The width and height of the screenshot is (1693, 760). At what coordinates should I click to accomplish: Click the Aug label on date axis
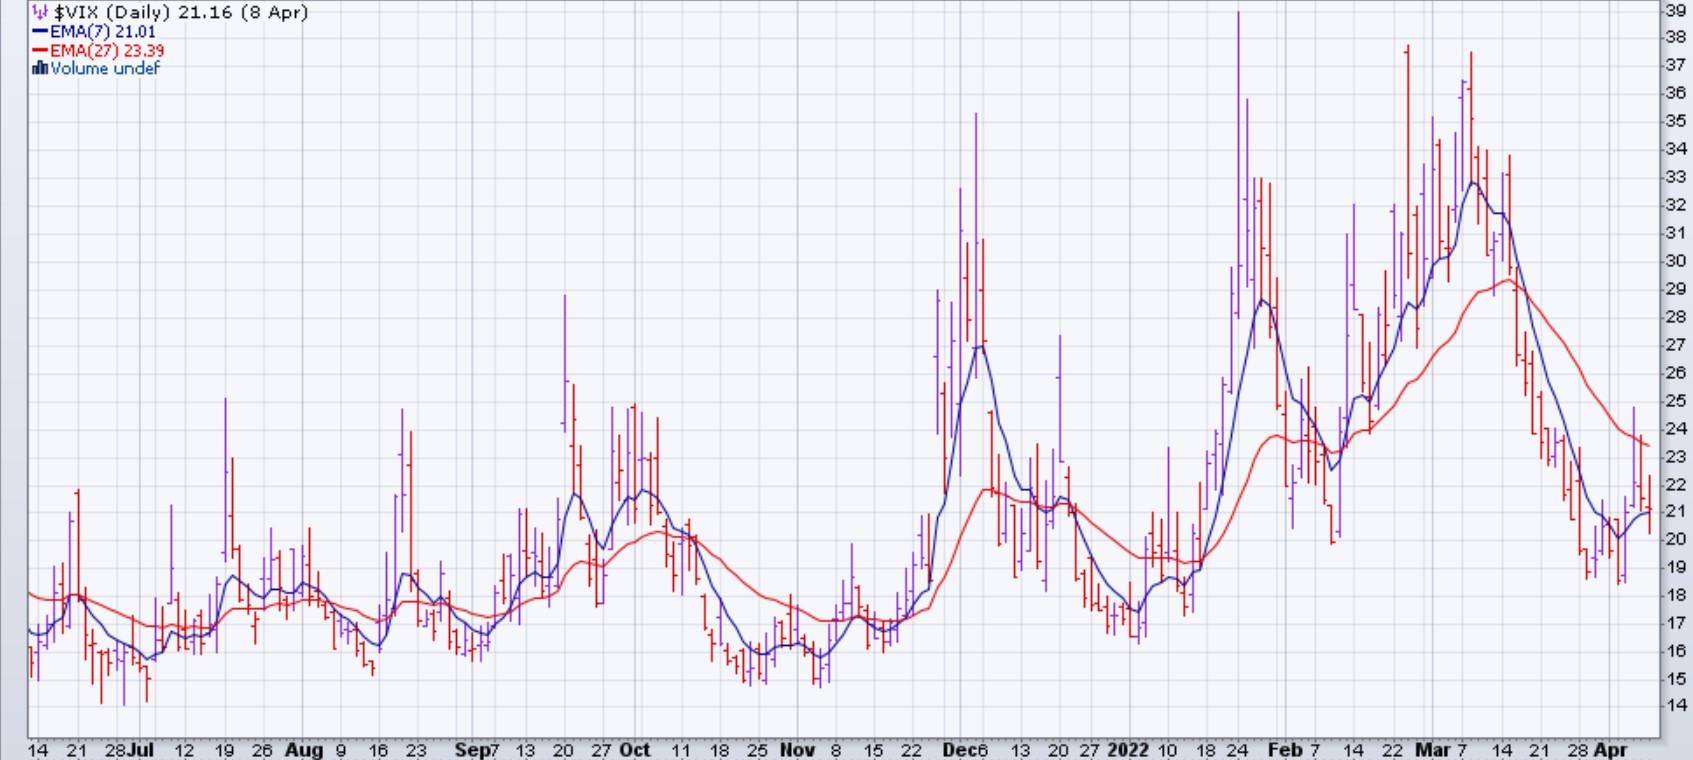[x=303, y=750]
